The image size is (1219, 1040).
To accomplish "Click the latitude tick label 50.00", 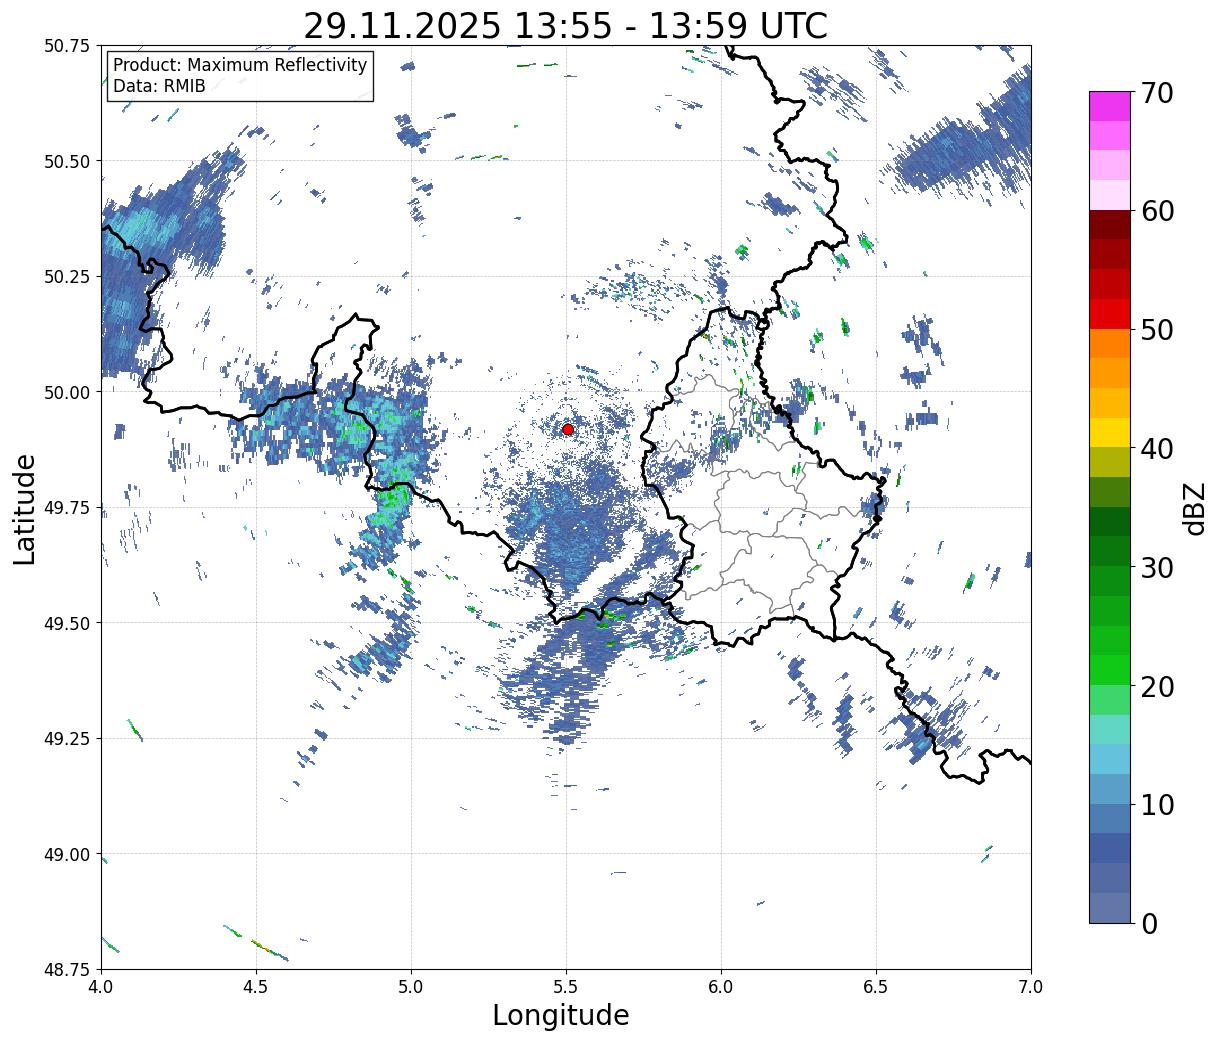I will click(69, 393).
